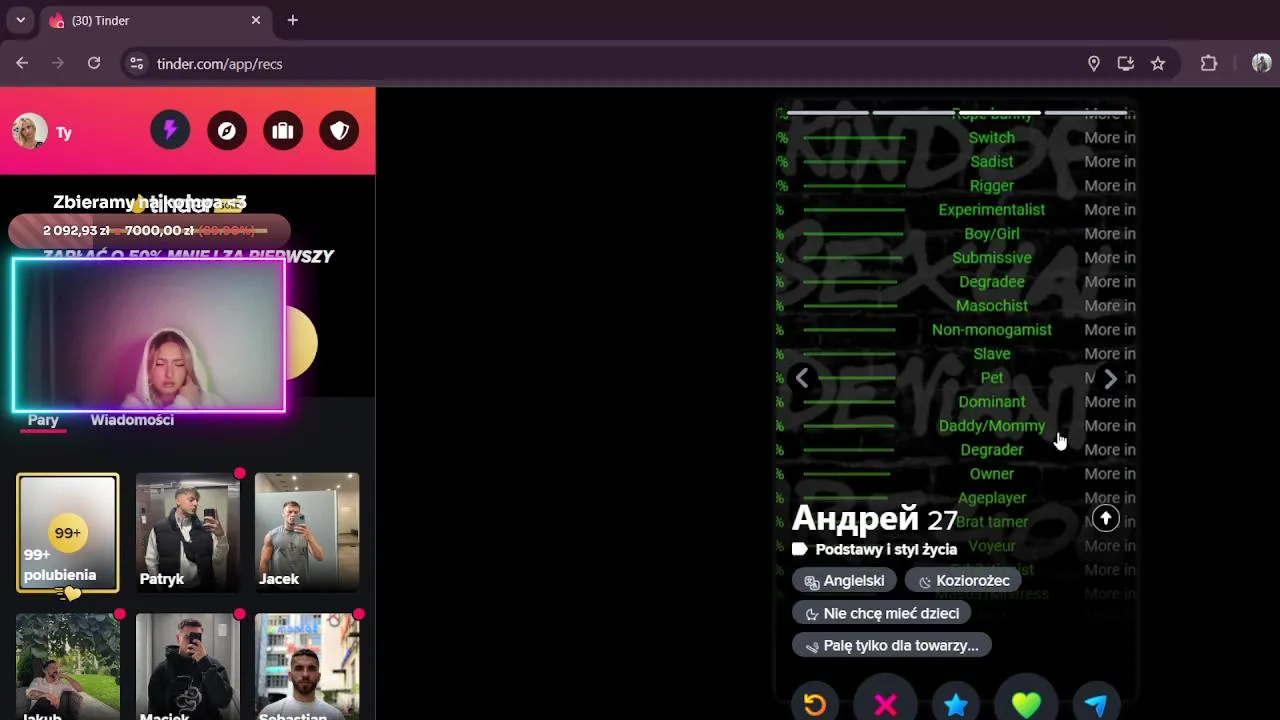Click the "Palę tylko dla towarzy..." tag
Image resolution: width=1280 pixels, height=720 pixels.
891,645
